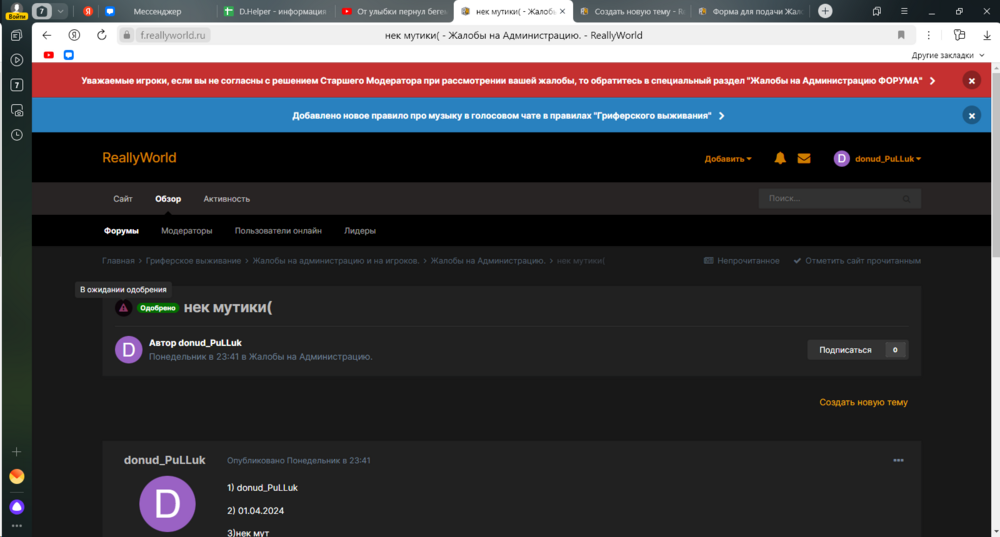This screenshot has width=1000, height=537.
Task: Open a new tab with the plus button
Action: coord(825,11)
